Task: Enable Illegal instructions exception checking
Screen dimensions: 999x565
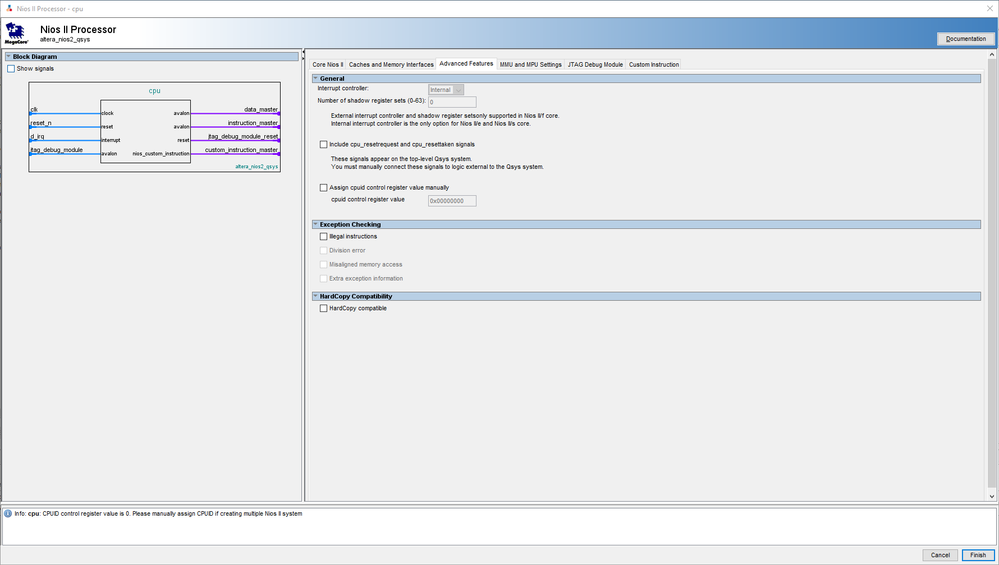Action: [x=324, y=236]
